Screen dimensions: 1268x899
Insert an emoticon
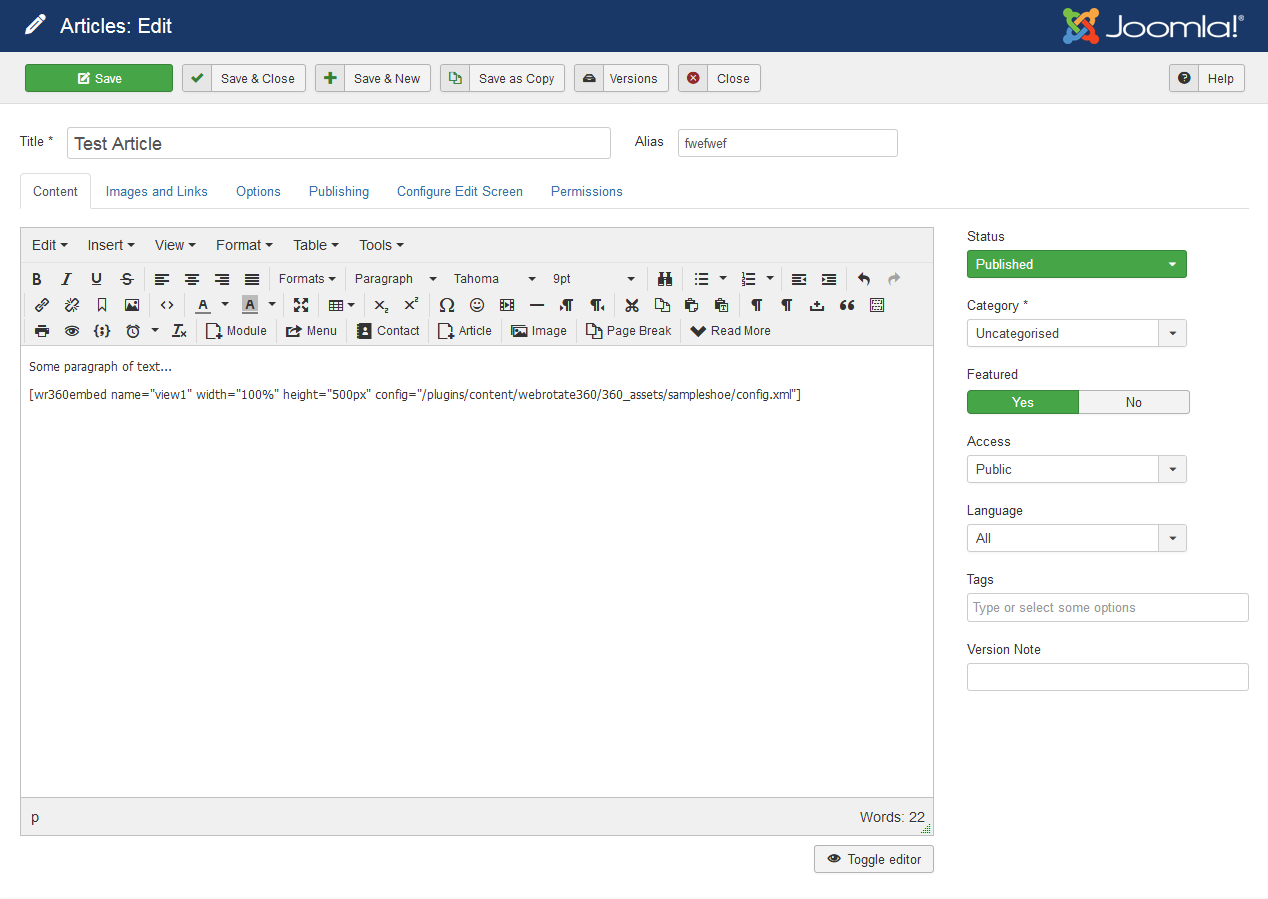(477, 305)
